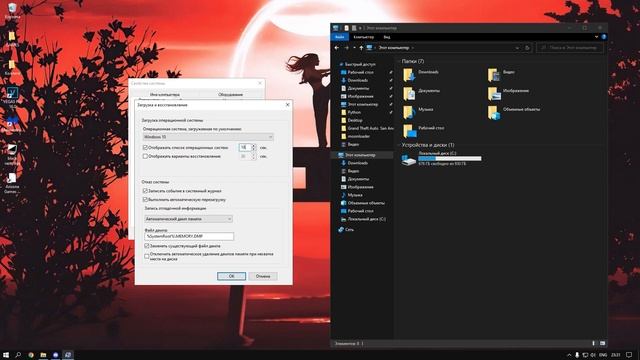This screenshot has width=640, height=360.
Task: Toggle 'Выполнить автоматическую перезагрузку' checkbox
Action: pyautogui.click(x=145, y=200)
